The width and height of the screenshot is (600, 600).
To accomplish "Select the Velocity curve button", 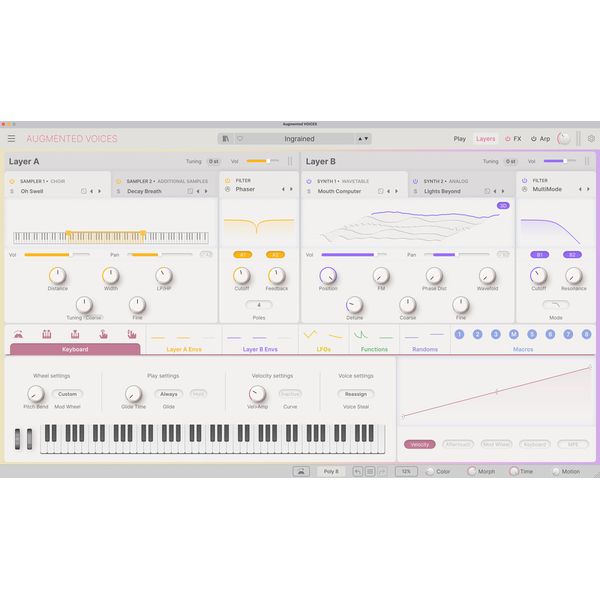I will point(420,444).
